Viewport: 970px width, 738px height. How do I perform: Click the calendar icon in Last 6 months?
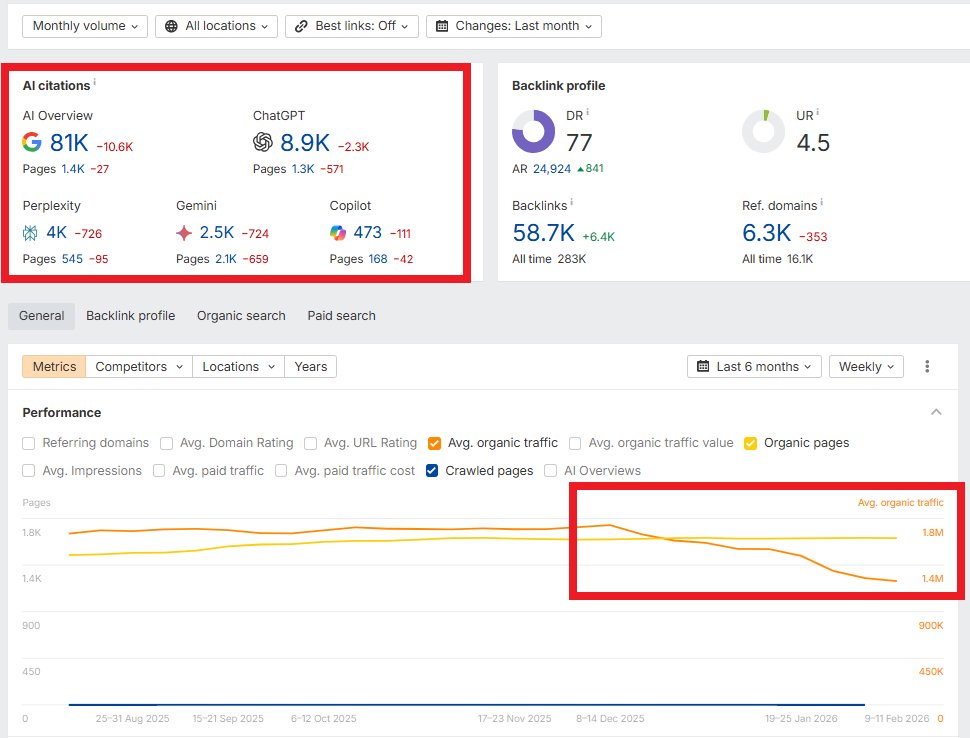703,366
